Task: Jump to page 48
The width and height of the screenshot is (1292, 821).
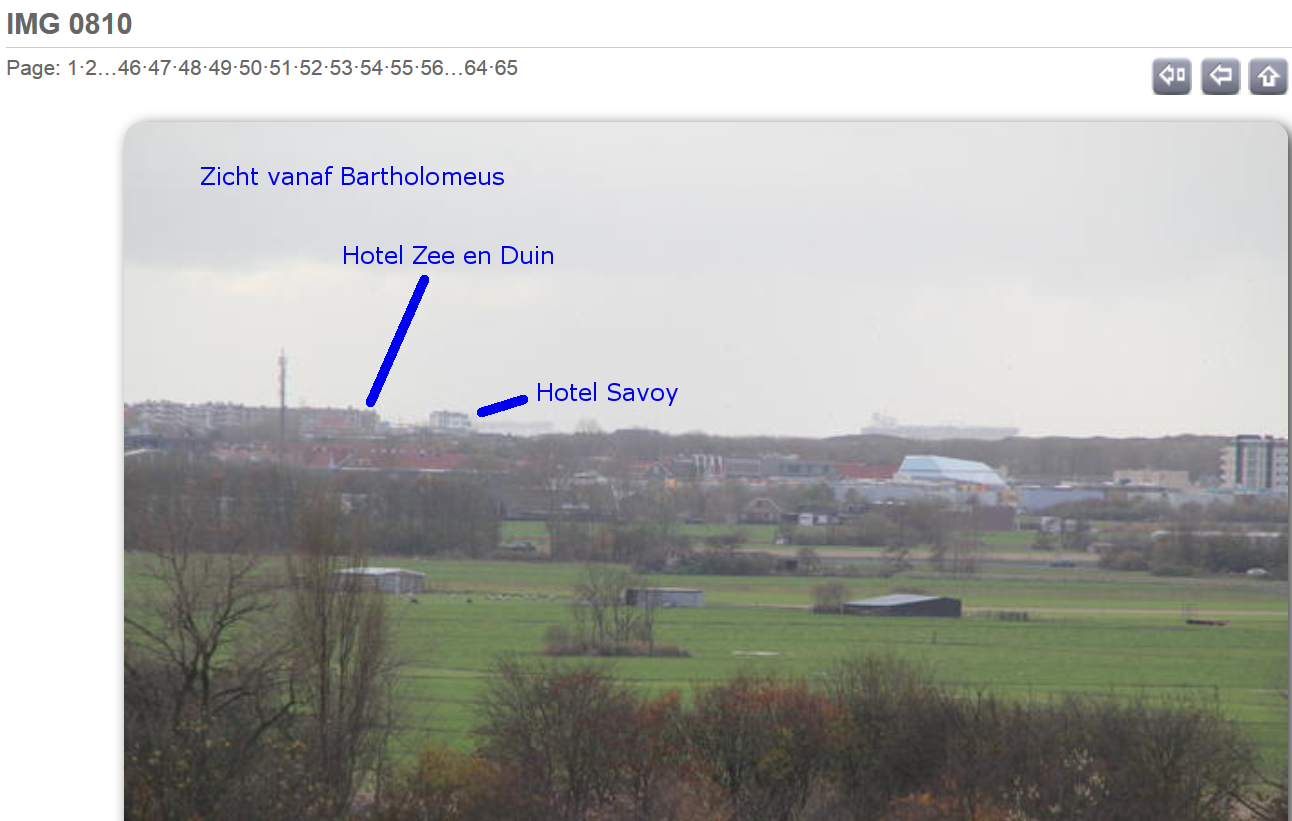Action: tap(189, 69)
